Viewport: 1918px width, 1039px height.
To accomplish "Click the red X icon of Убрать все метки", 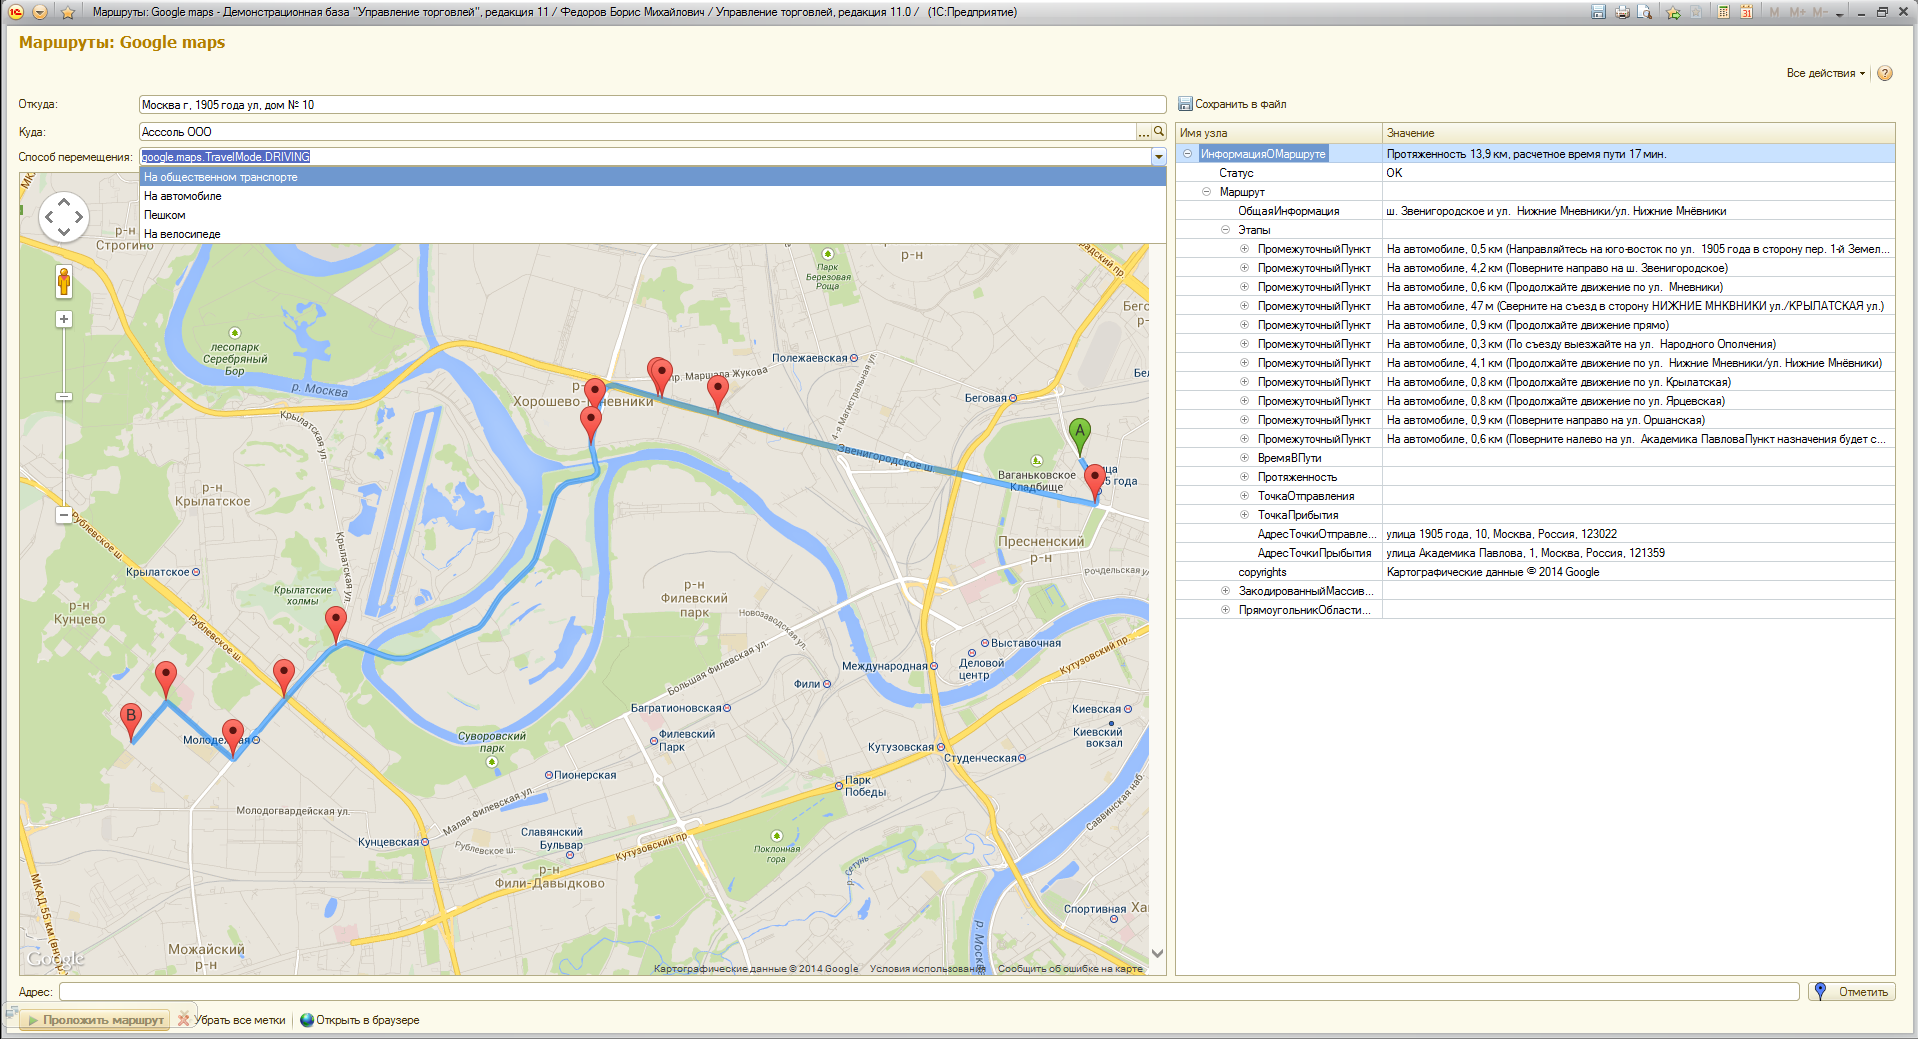I will click(x=184, y=1020).
